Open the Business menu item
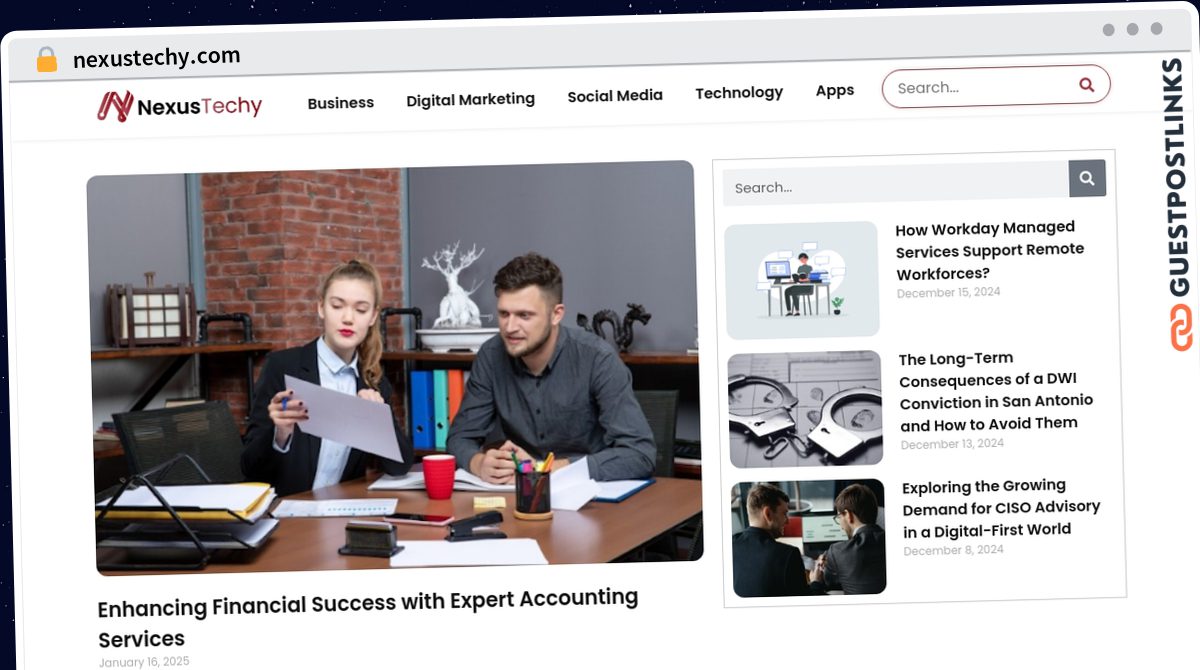Image resolution: width=1200 pixels, height=670 pixels. click(340, 103)
